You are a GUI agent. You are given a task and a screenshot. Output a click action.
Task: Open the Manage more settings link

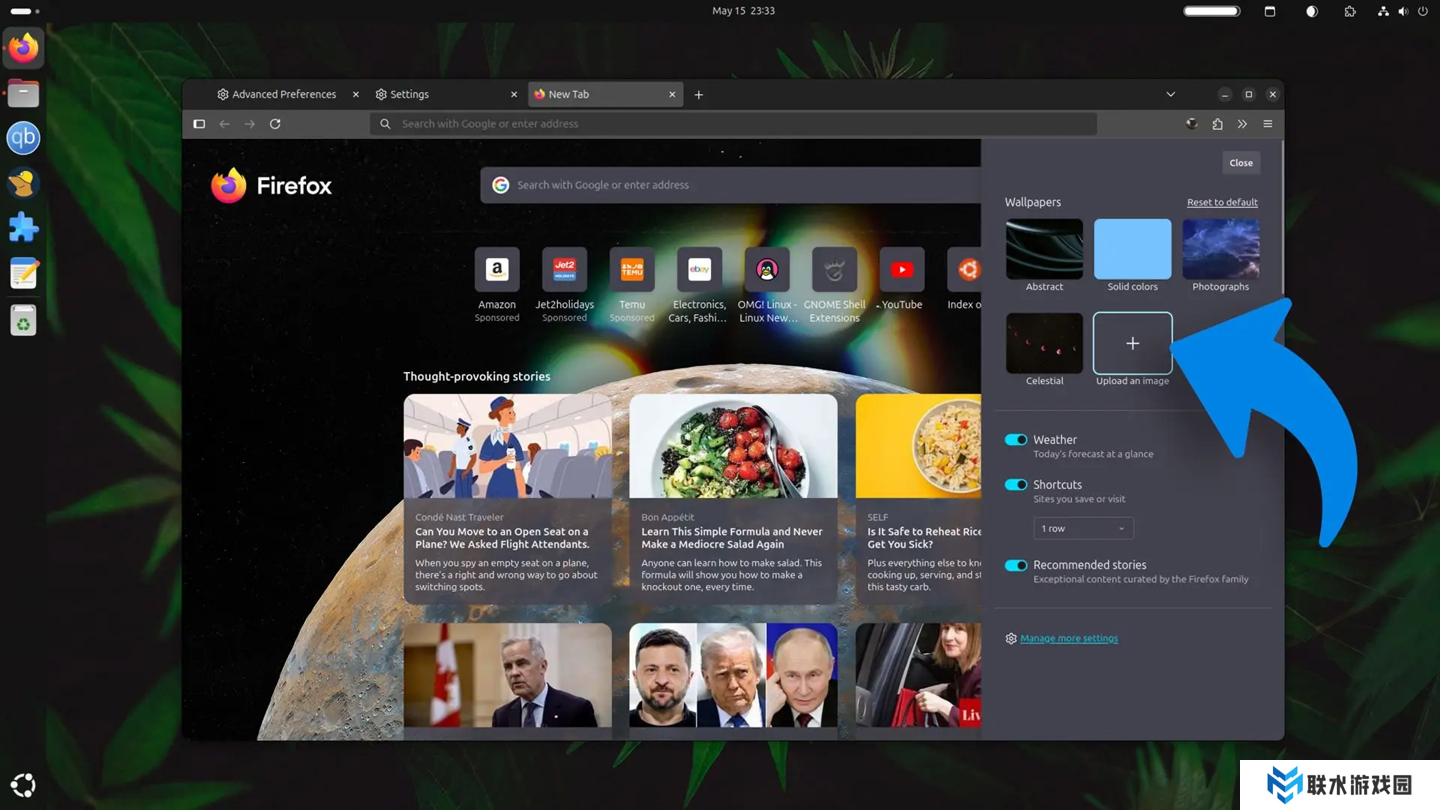(x=1069, y=638)
